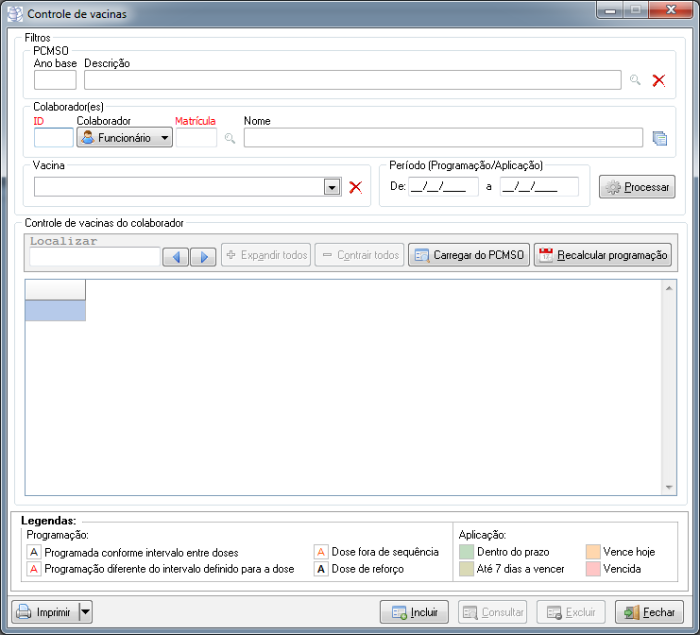
Task: Open the collaborator list icon beside Nome
Action: click(659, 138)
